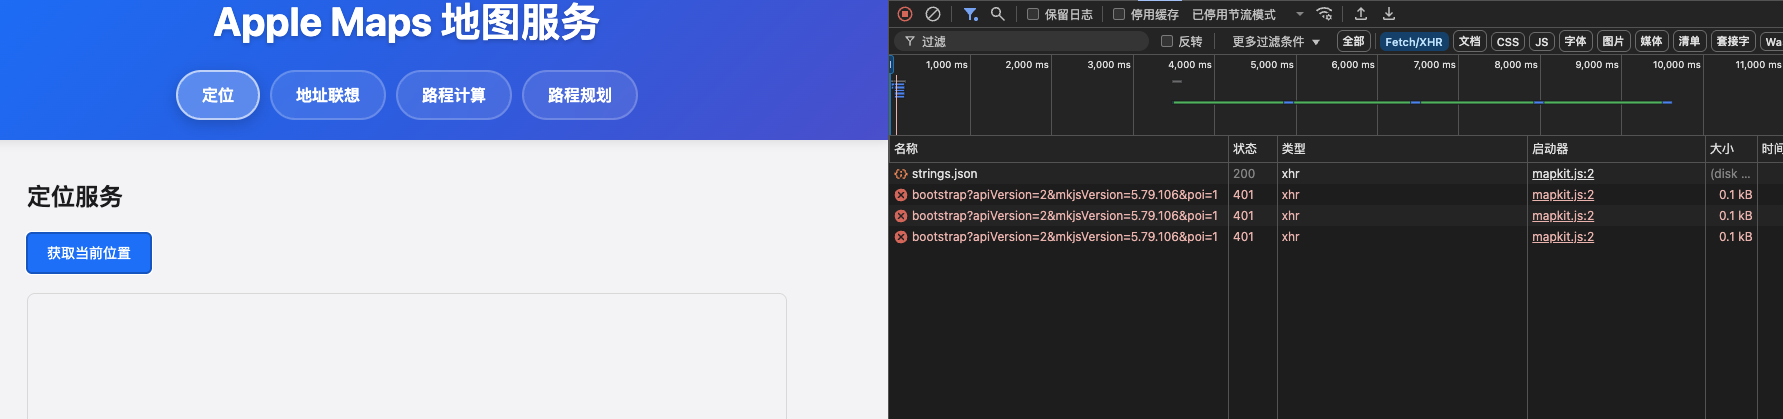Screen dimensions: 1783x419
Task: Open the 路程规划 tab on page
Action: tap(580, 95)
